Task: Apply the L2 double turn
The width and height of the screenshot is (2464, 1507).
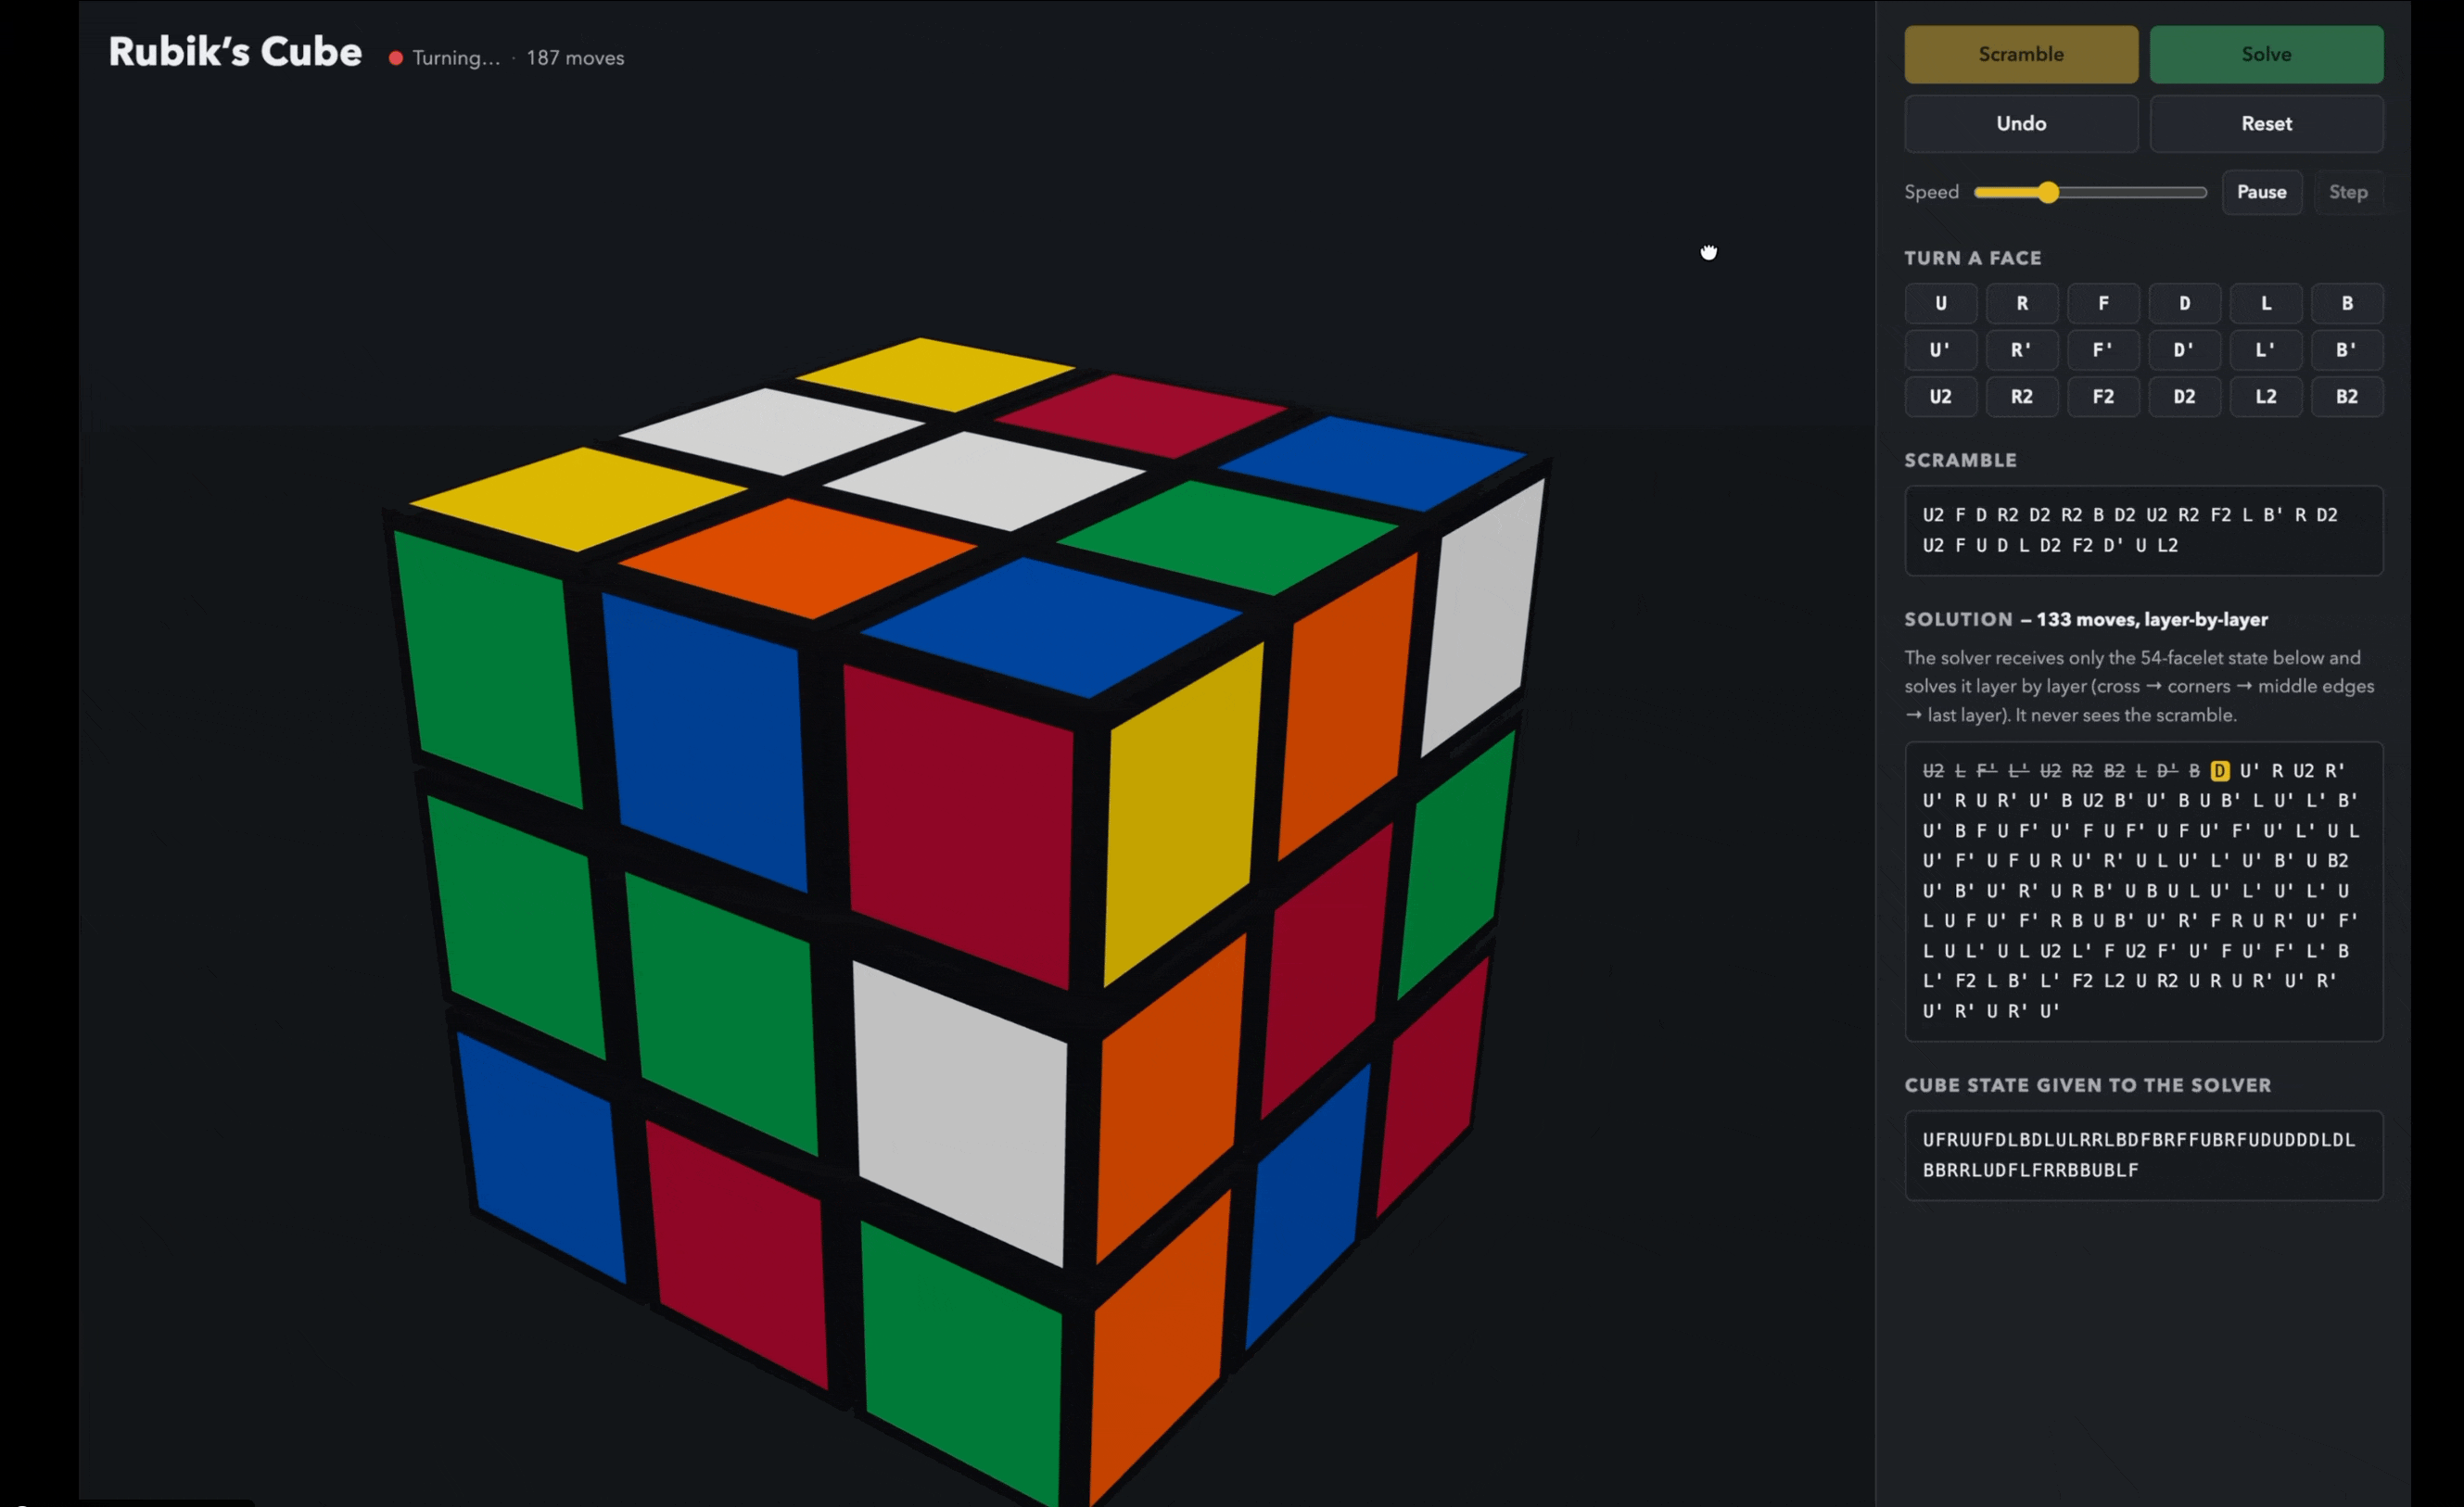Action: click(x=2266, y=397)
